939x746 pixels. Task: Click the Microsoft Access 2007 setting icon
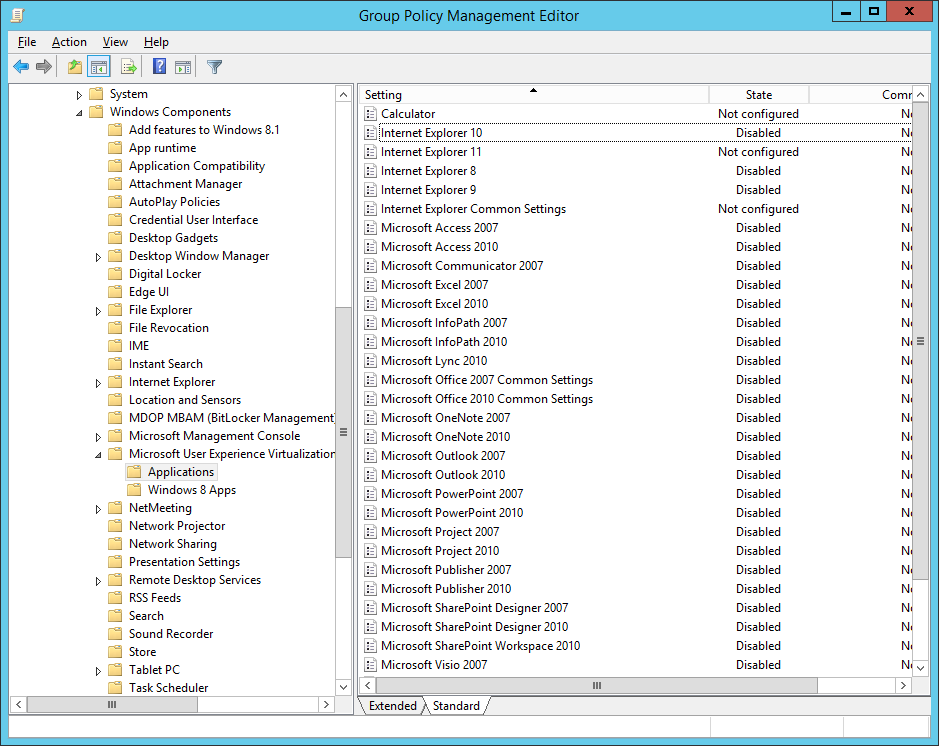click(371, 228)
